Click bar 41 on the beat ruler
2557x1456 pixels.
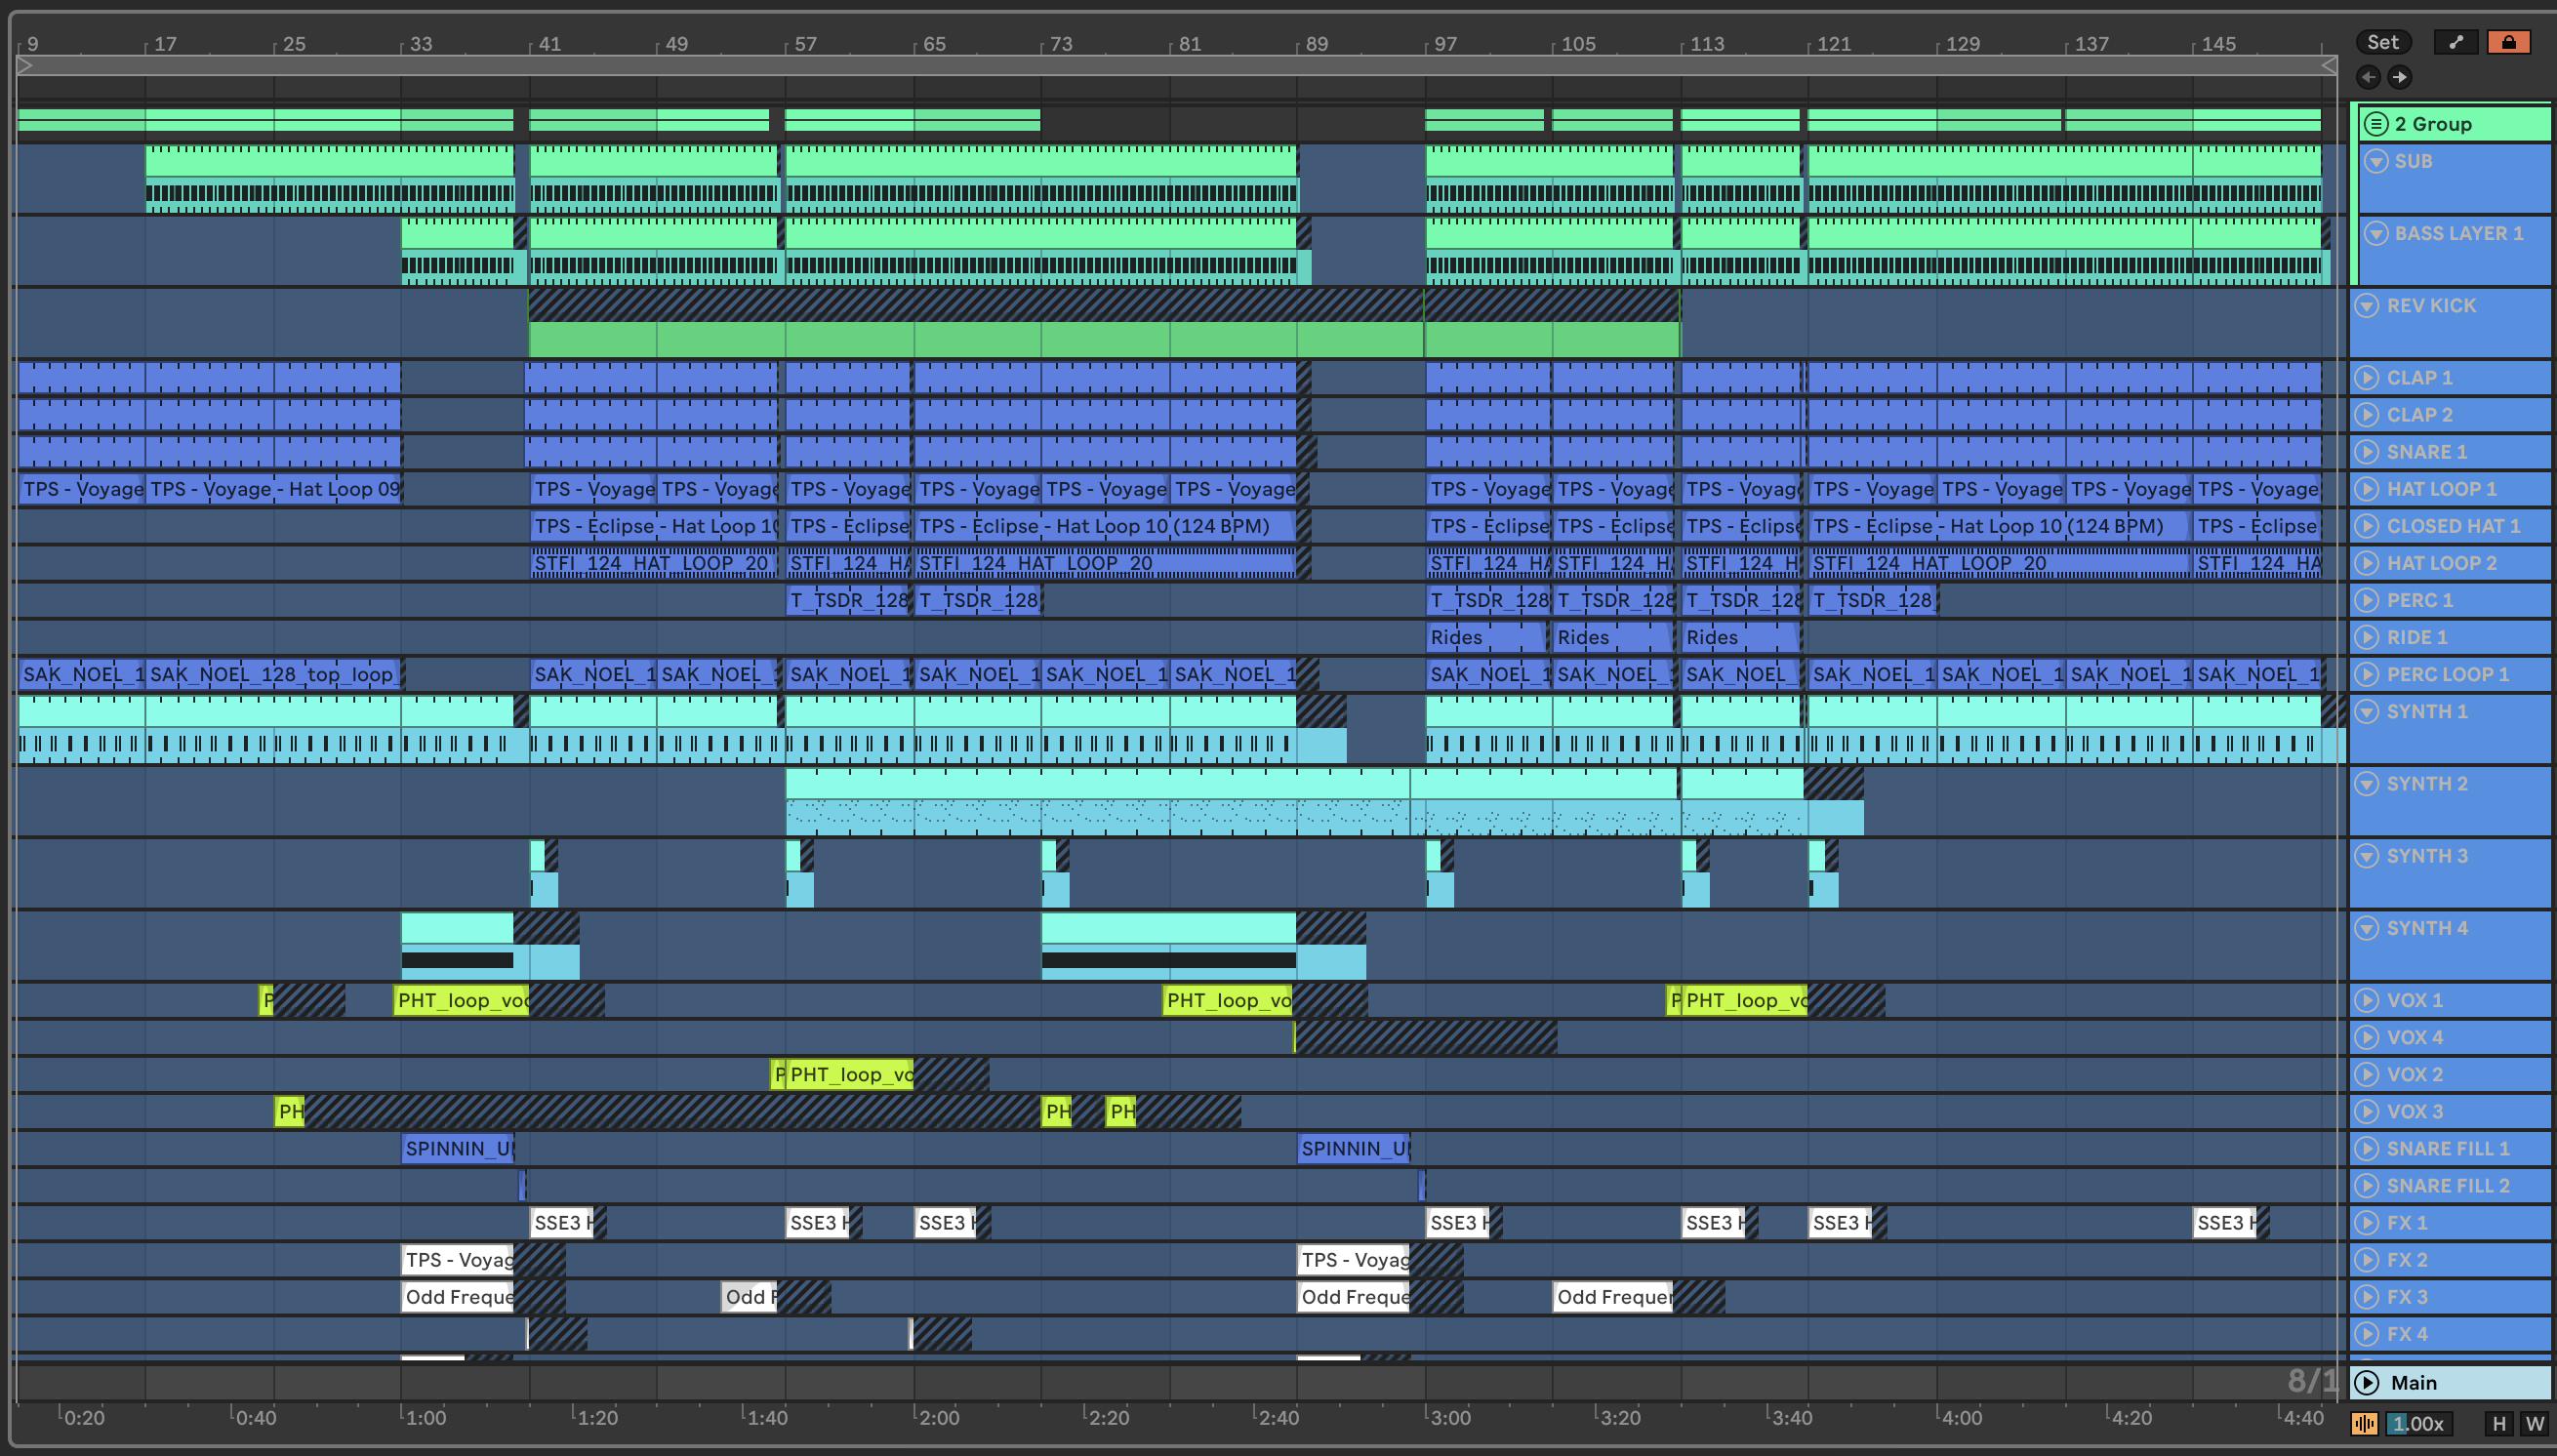(549, 44)
